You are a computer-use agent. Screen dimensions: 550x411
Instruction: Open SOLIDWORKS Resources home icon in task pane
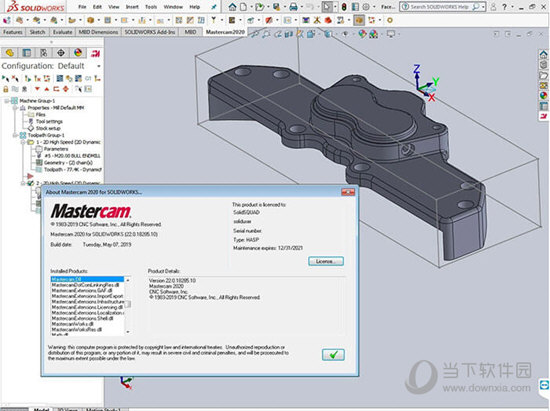[543, 54]
